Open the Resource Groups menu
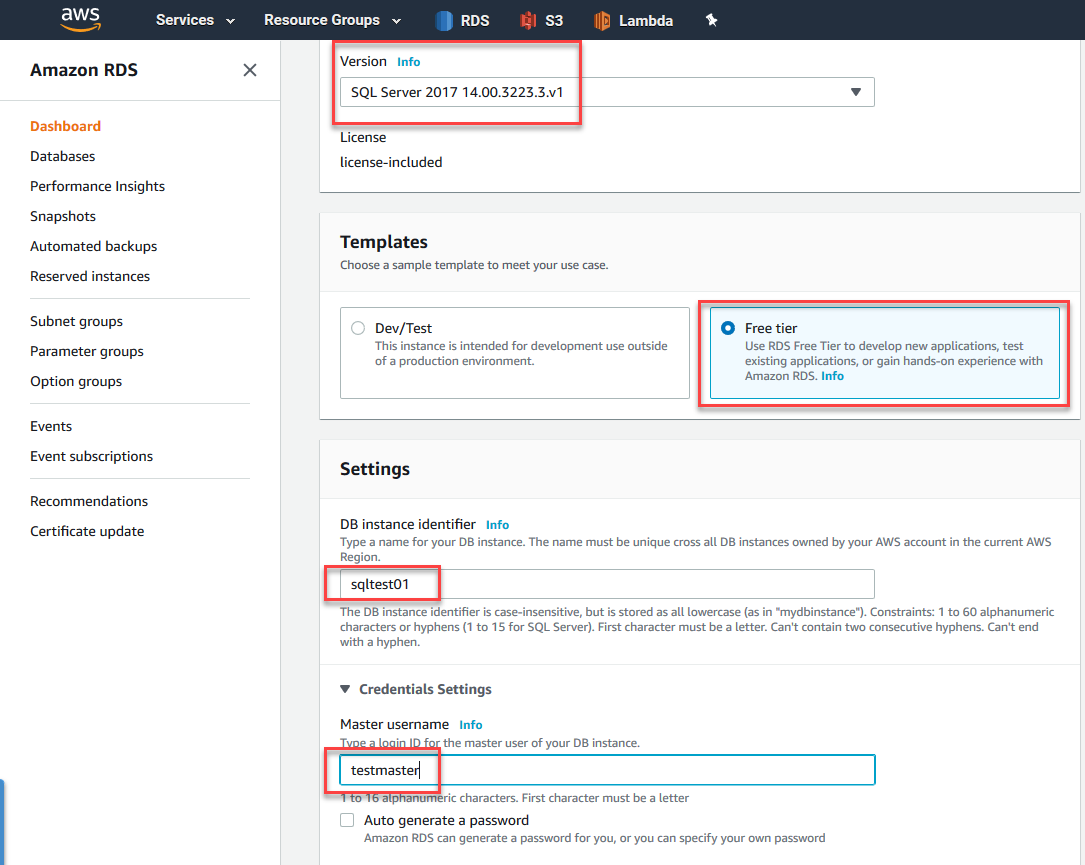 332,20
